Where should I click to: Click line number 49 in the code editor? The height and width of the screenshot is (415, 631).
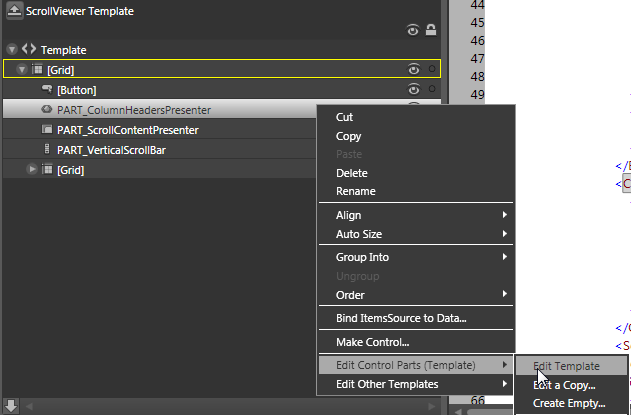477,95
